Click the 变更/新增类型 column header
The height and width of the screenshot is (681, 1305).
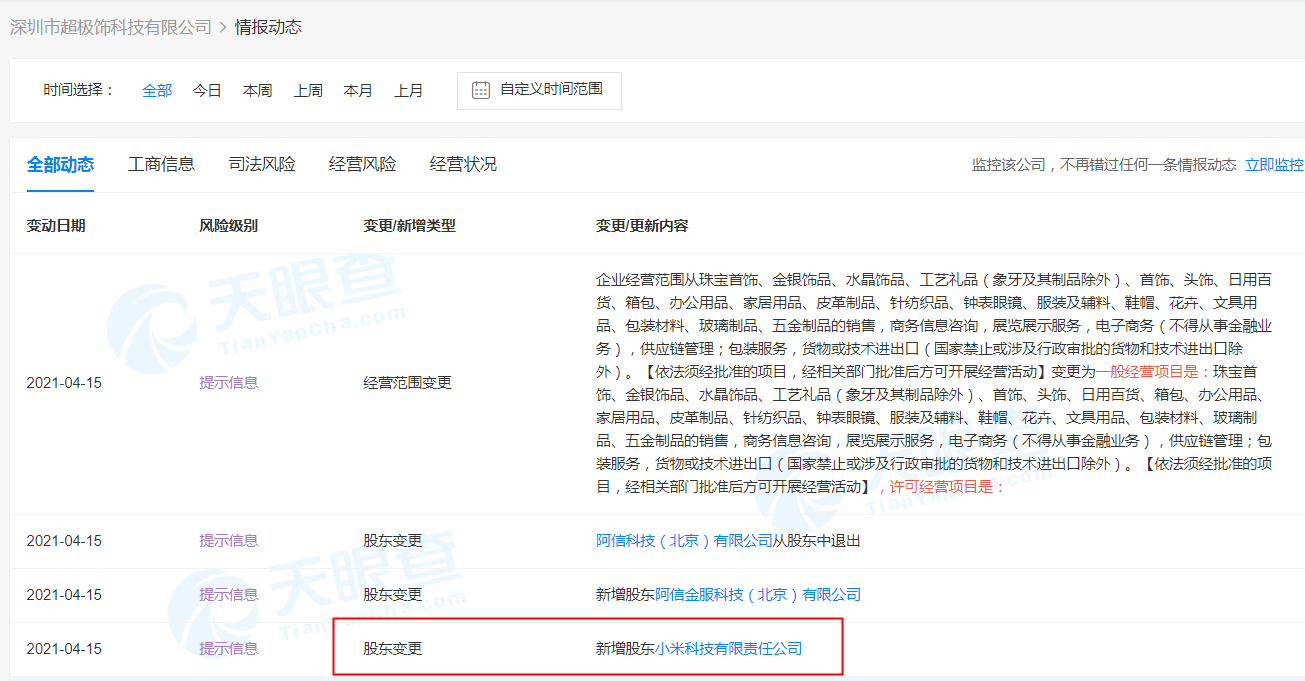[x=409, y=226]
